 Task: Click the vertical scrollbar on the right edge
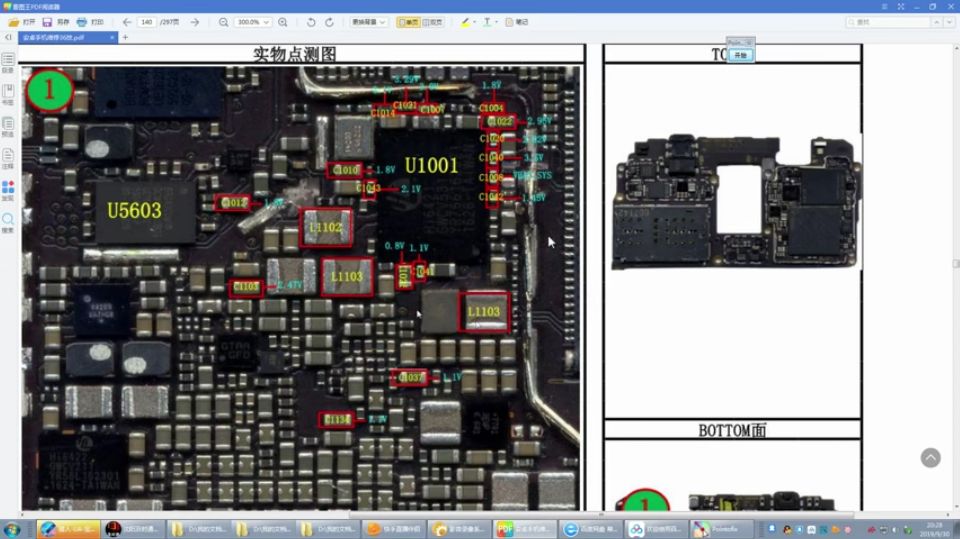pos(956,263)
